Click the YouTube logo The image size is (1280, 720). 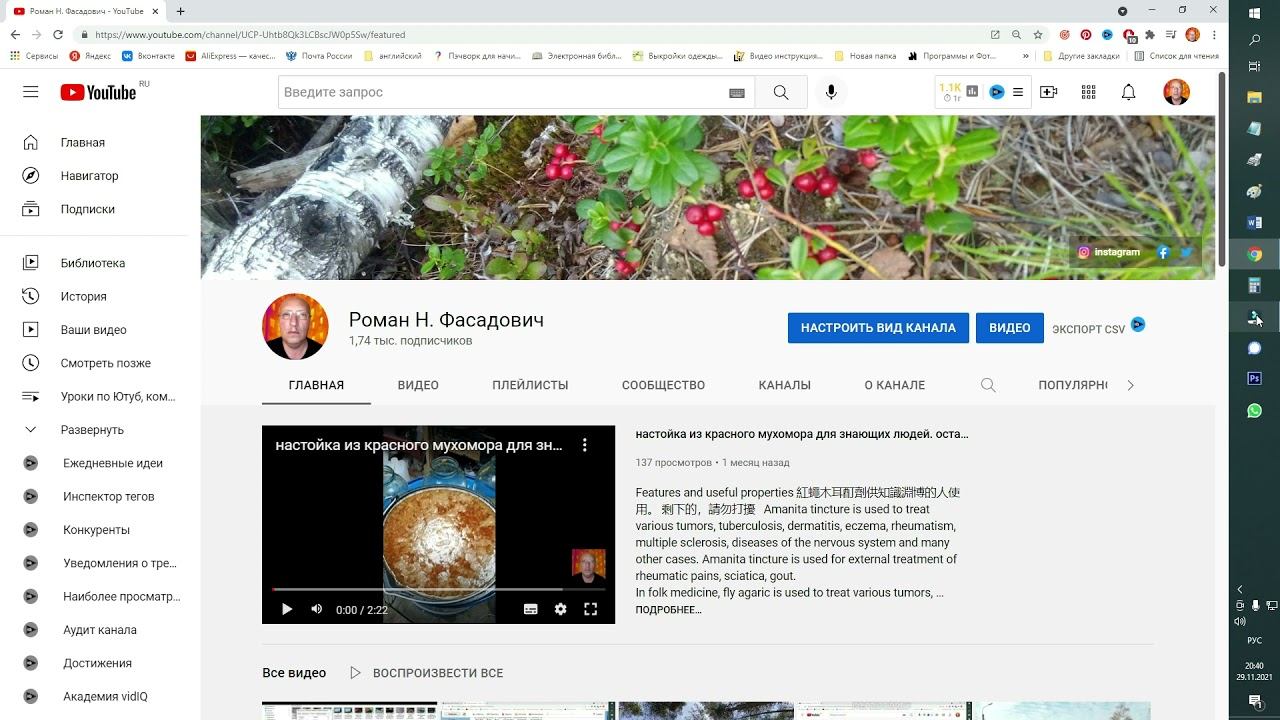(98, 92)
